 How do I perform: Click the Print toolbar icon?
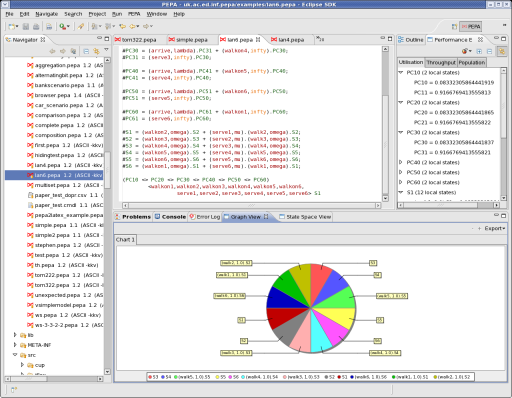click(36, 26)
